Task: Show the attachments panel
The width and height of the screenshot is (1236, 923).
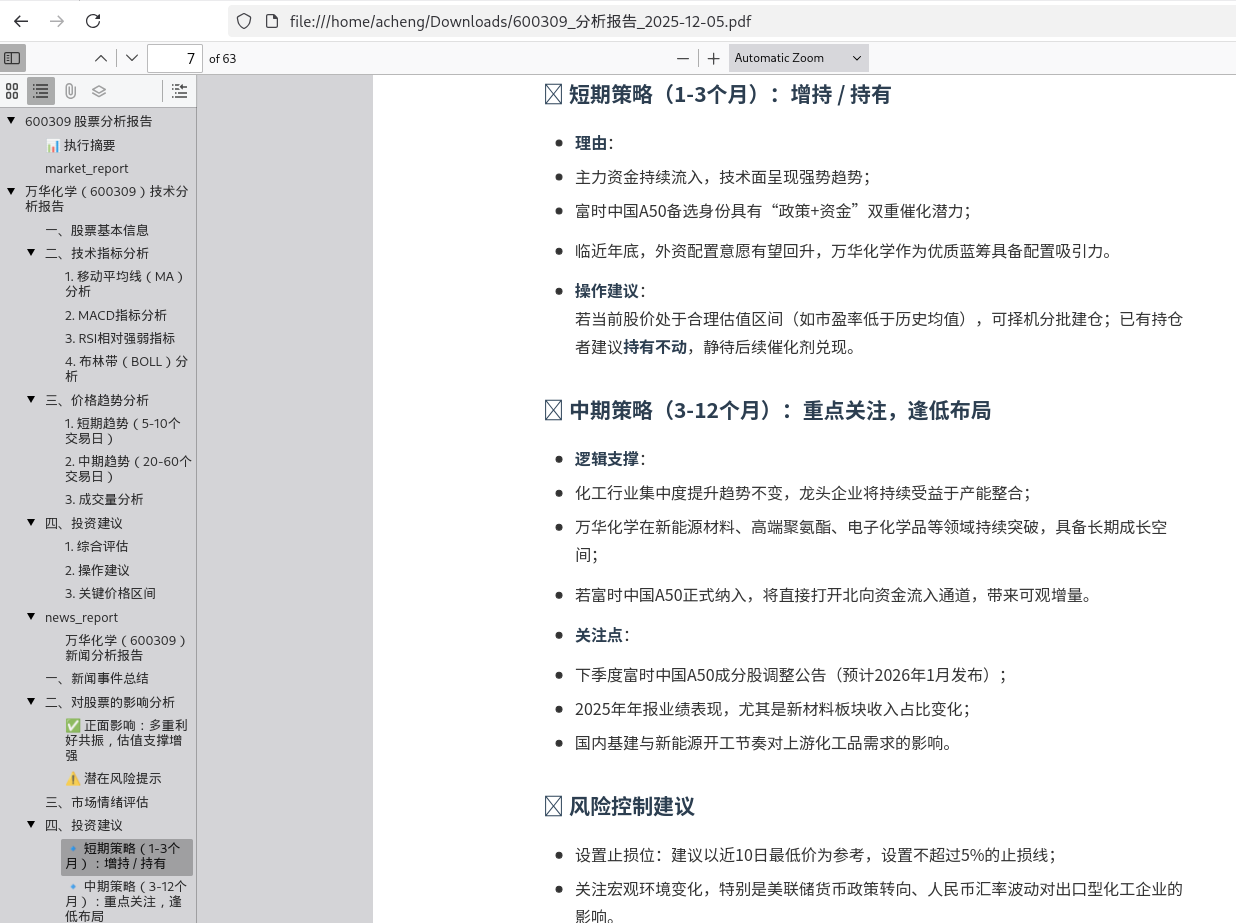Action: coord(70,91)
